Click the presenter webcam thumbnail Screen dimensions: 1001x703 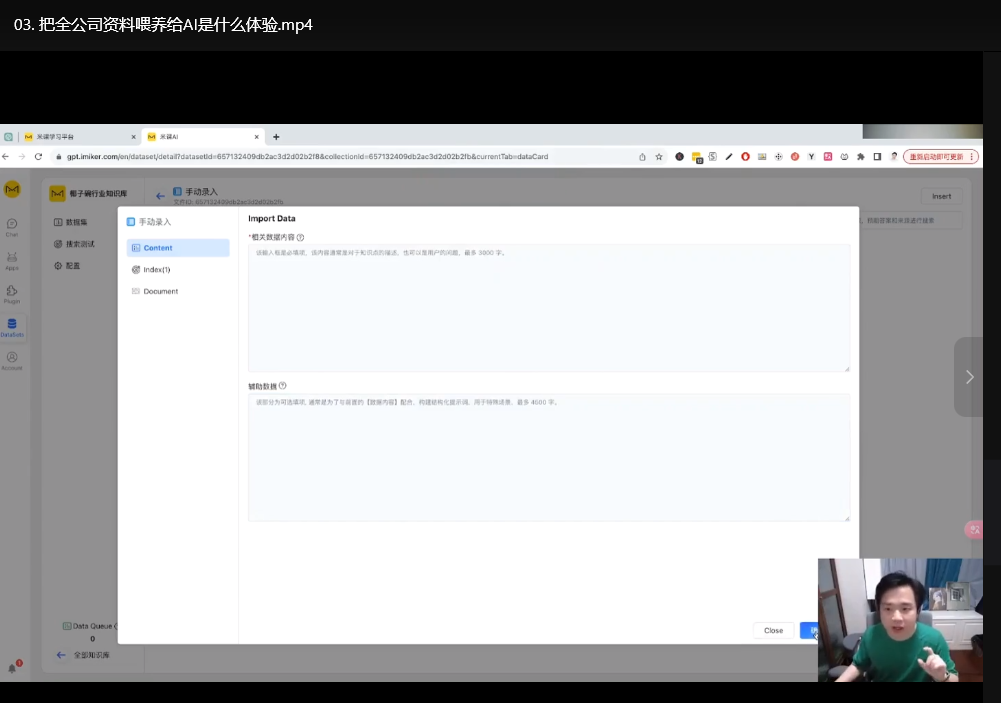[x=900, y=620]
